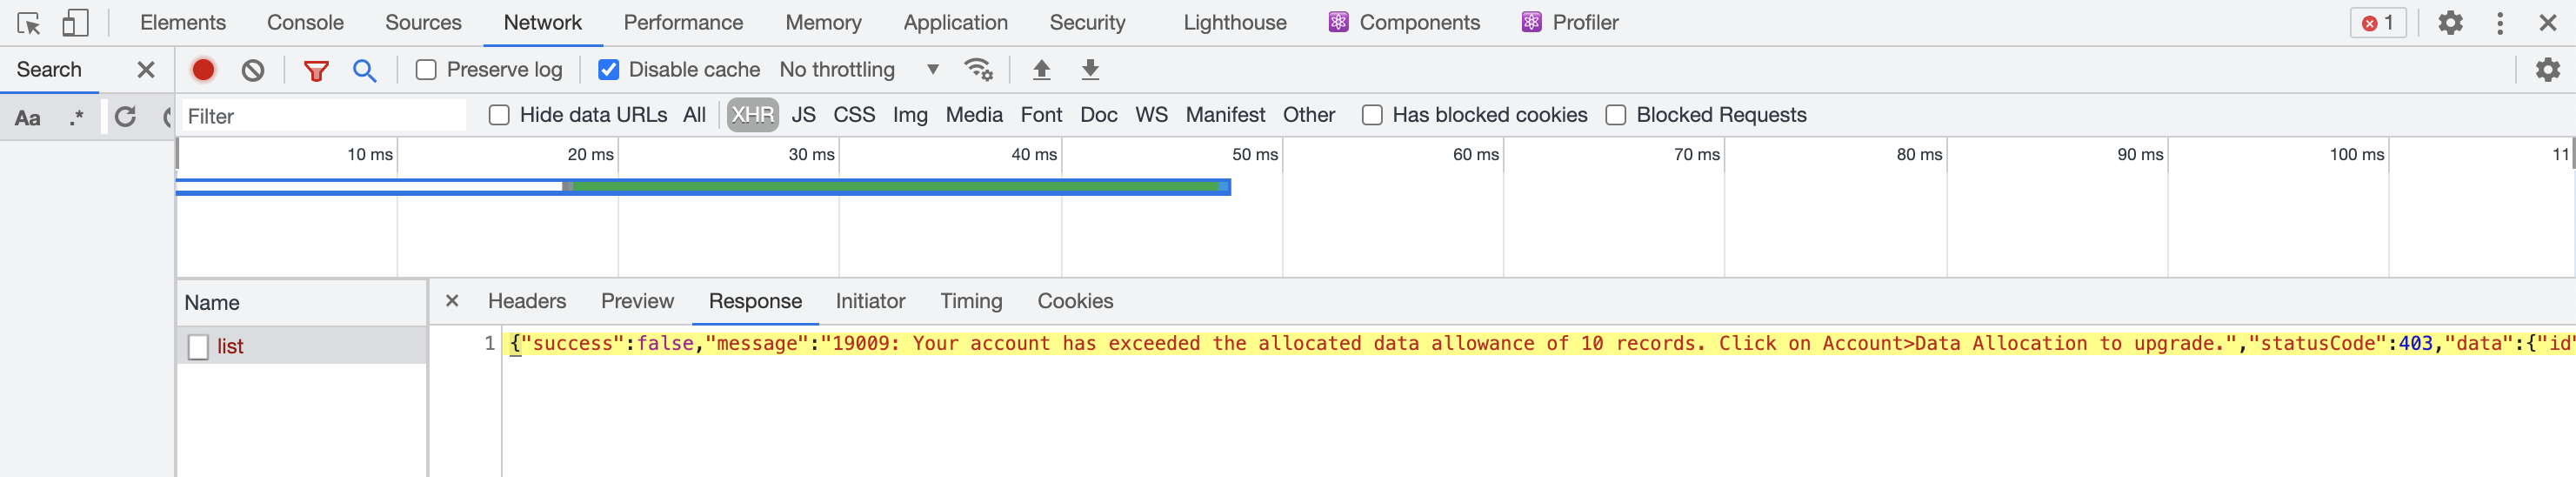Stop recording network log

[x=203, y=70]
